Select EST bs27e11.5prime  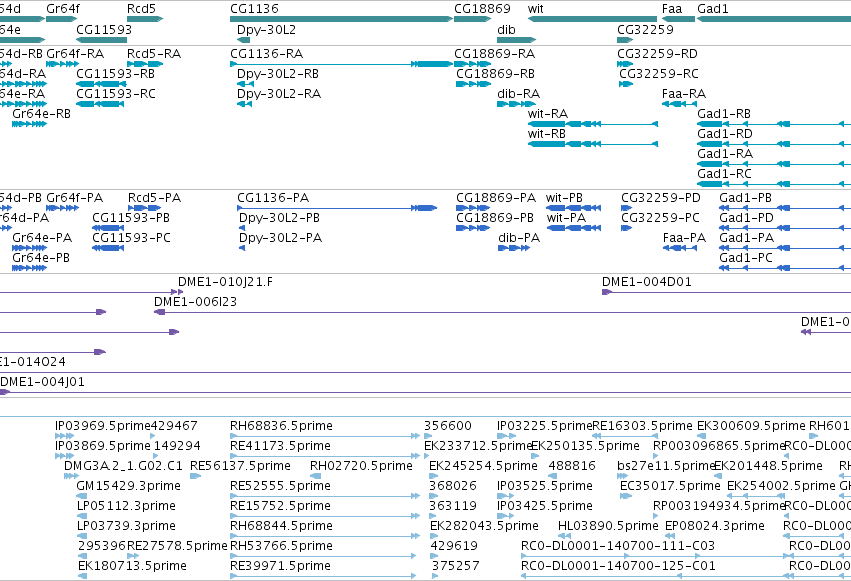click(623, 476)
